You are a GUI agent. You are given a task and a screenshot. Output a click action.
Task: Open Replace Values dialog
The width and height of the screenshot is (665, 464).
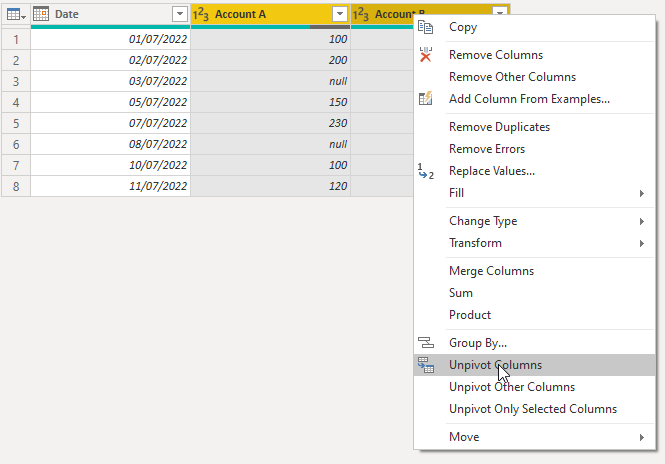point(534,171)
